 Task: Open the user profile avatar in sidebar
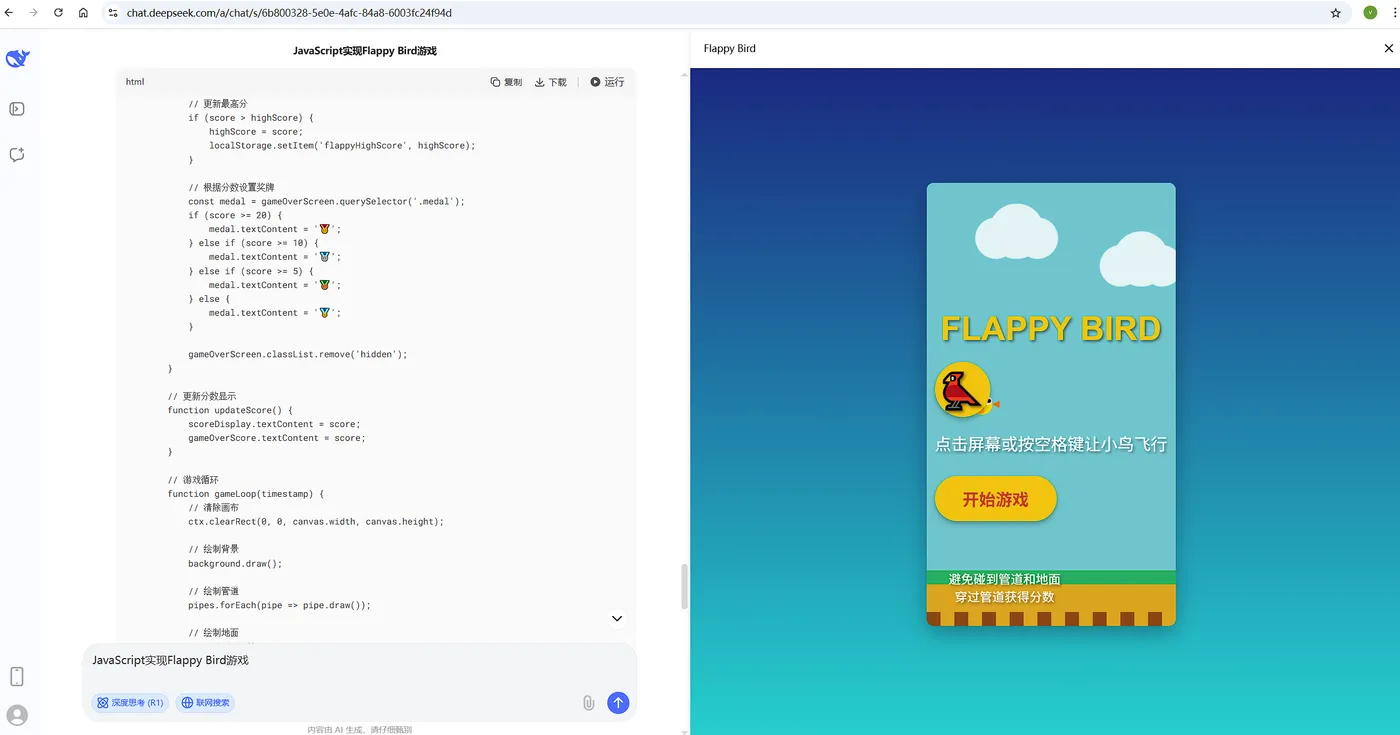coord(17,715)
